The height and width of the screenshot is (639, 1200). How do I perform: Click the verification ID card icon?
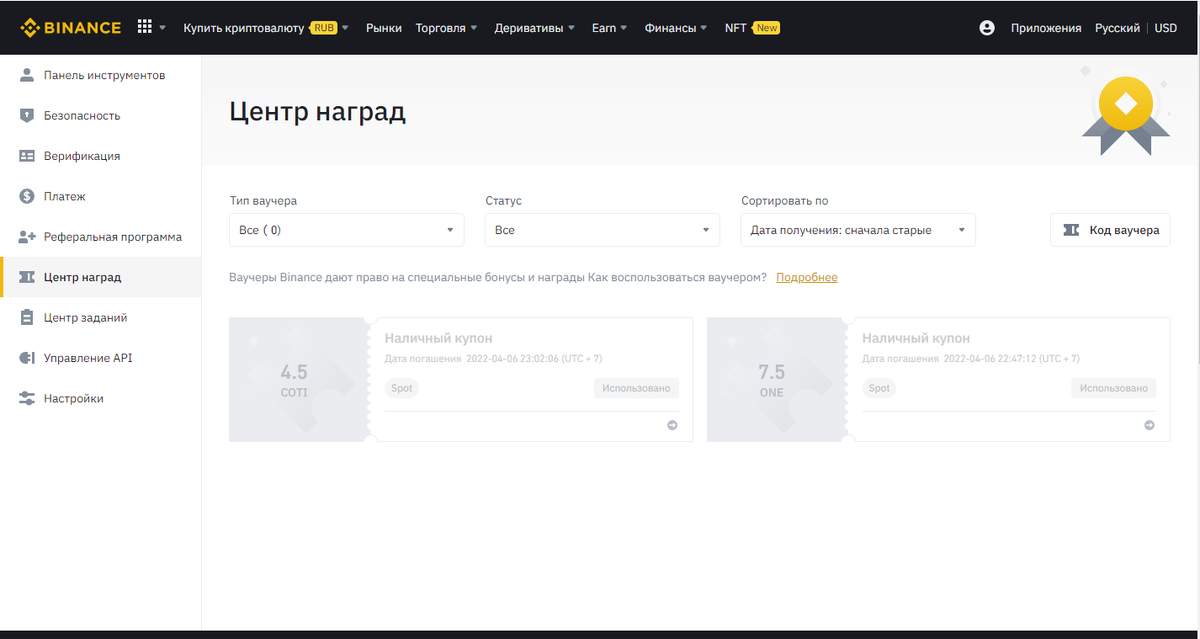click(x=27, y=156)
